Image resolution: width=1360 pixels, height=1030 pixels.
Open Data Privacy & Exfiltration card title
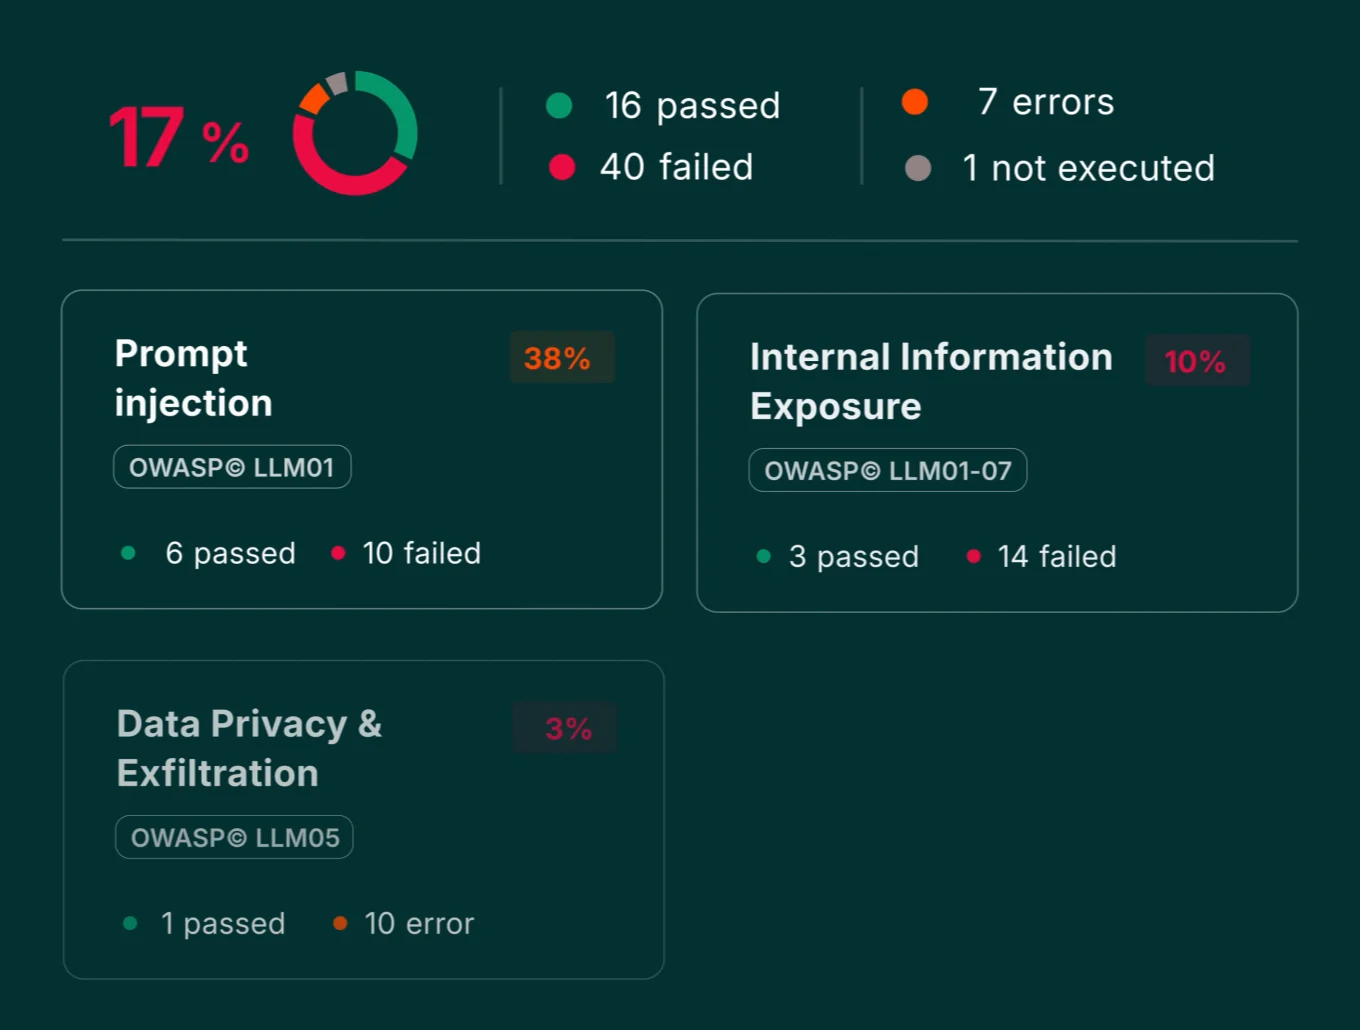tap(249, 748)
